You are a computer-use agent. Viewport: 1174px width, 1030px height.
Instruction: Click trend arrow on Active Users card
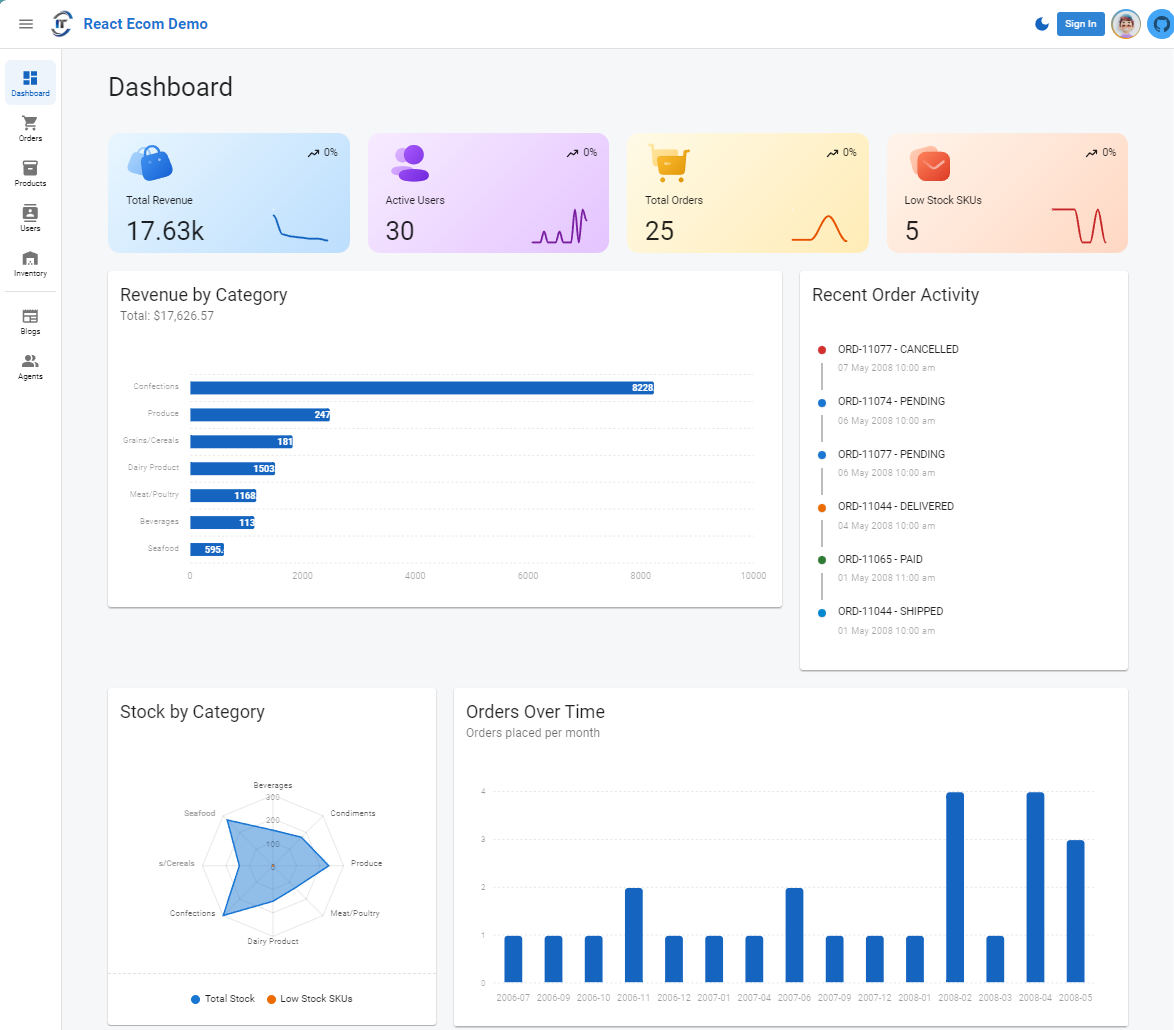click(572, 153)
